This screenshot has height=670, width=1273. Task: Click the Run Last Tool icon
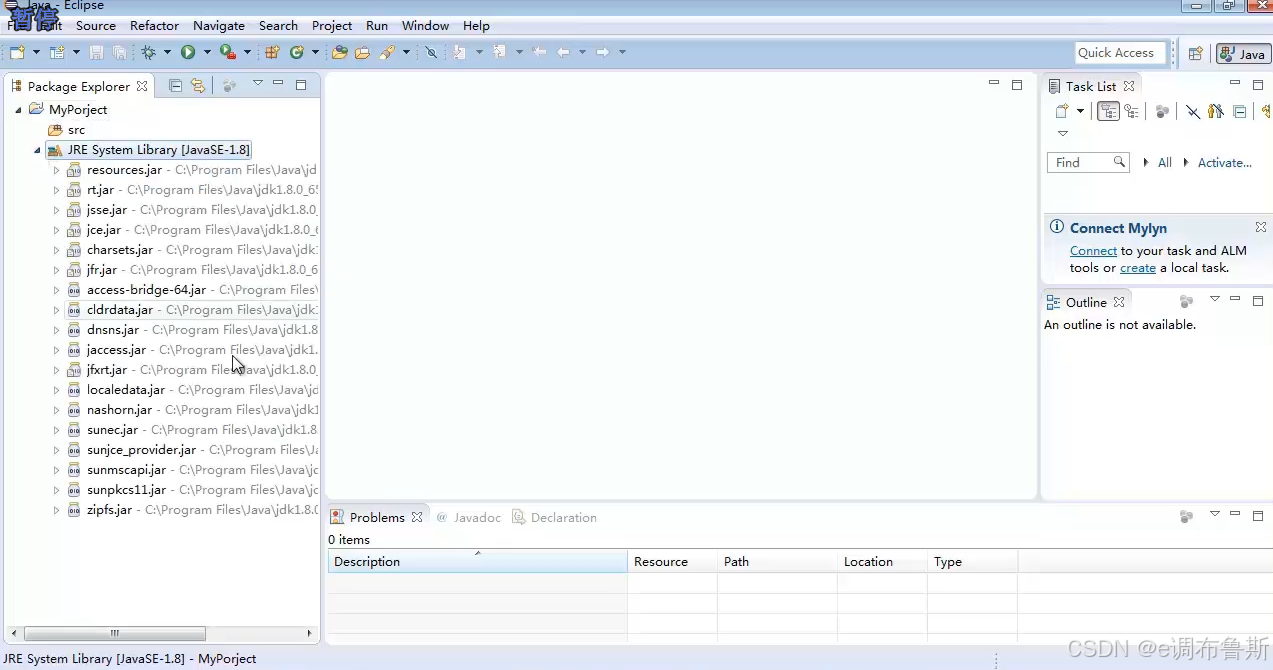(228, 52)
